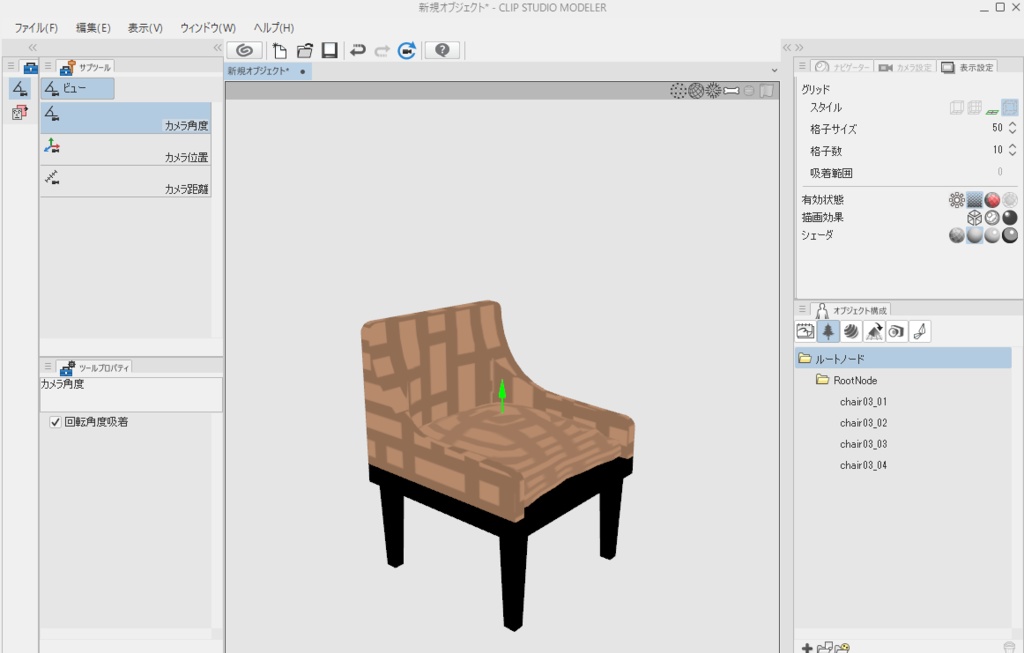Reset camera with the blue camera icon
Image resolution: width=1024 pixels, height=653 pixels.
point(407,50)
